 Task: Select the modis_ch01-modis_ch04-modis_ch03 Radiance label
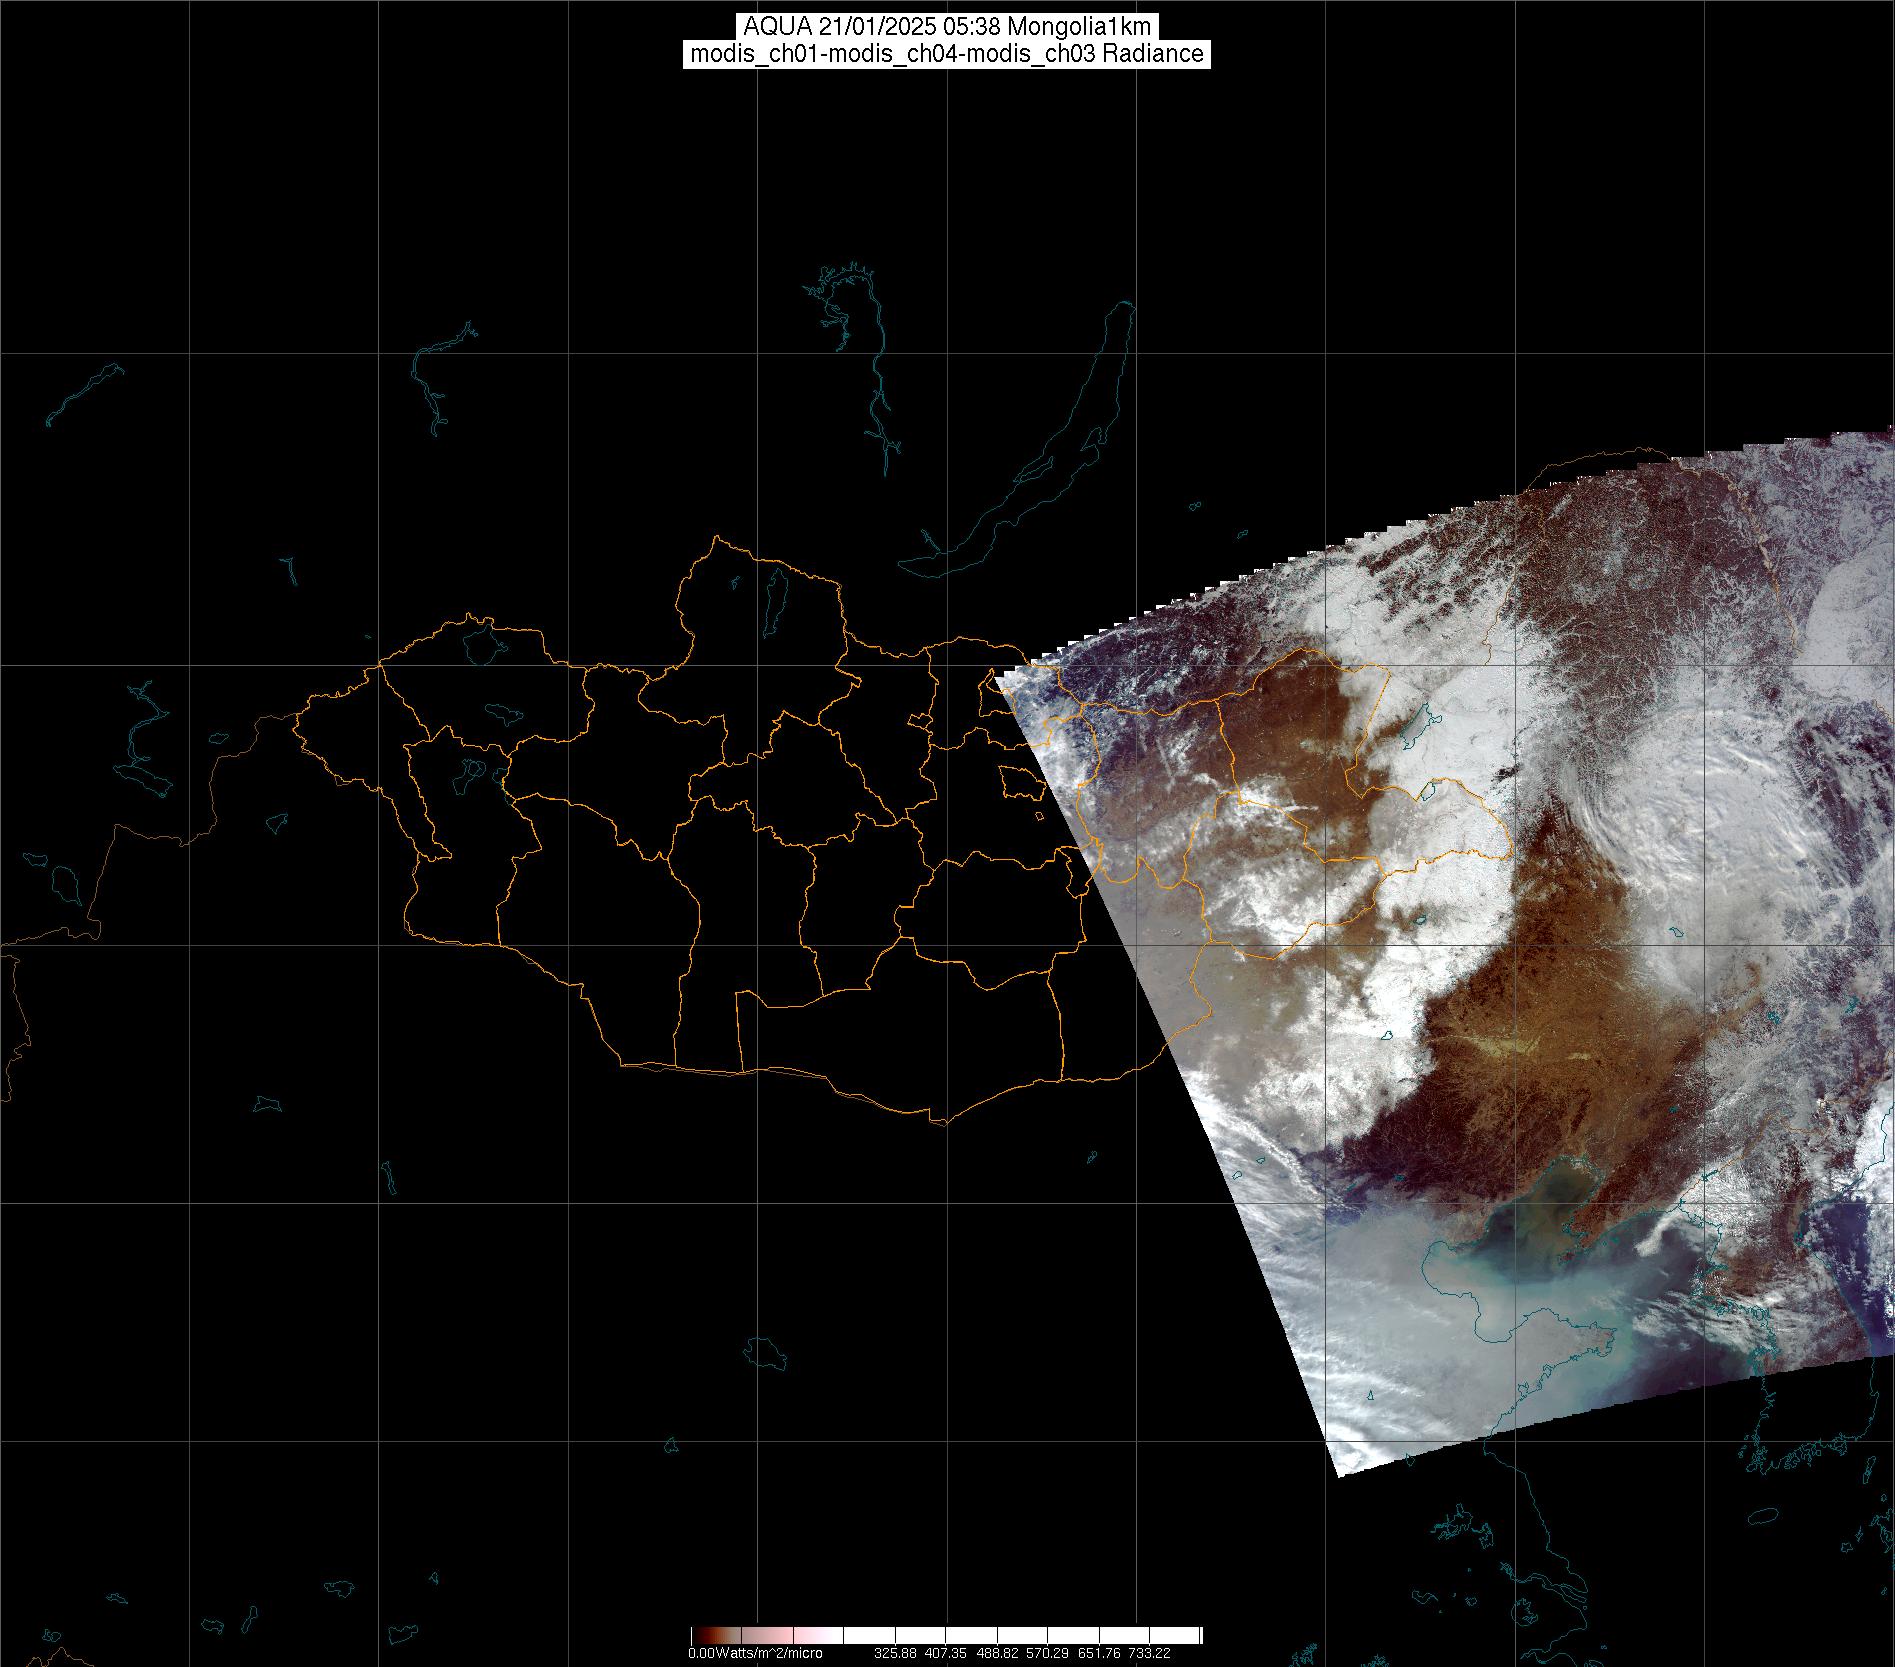click(x=947, y=54)
